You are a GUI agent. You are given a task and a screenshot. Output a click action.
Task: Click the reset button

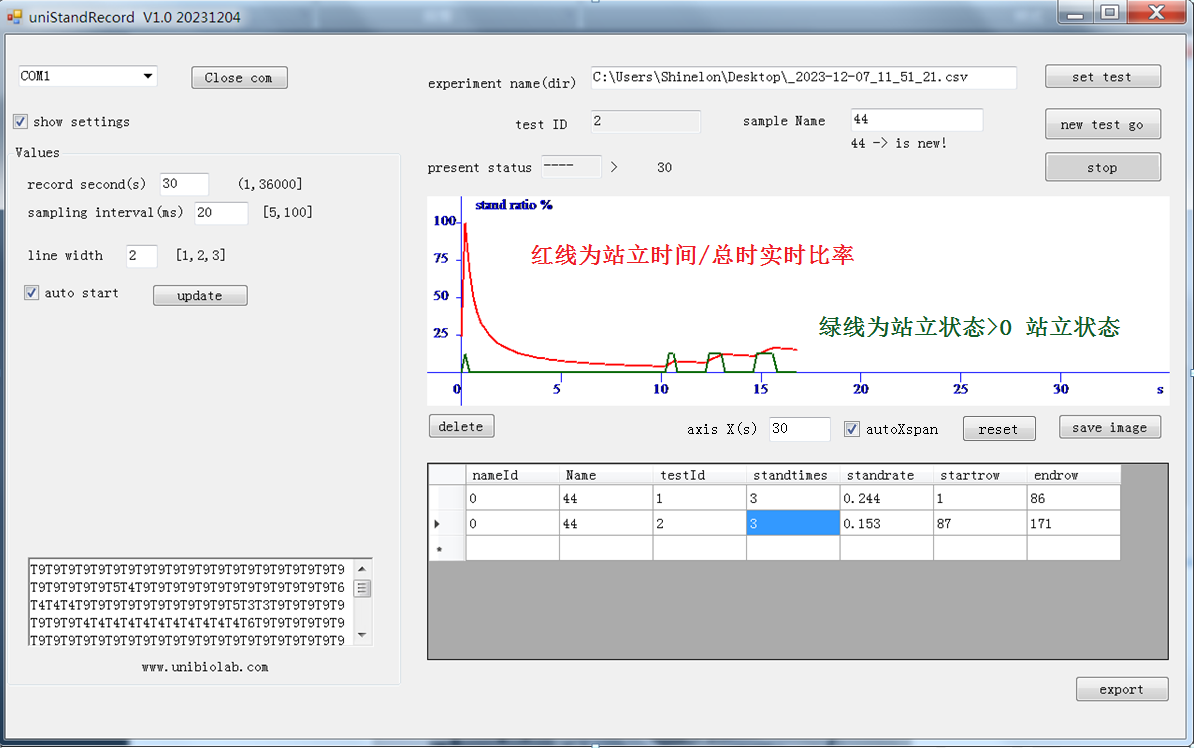pyautogui.click(x=999, y=429)
